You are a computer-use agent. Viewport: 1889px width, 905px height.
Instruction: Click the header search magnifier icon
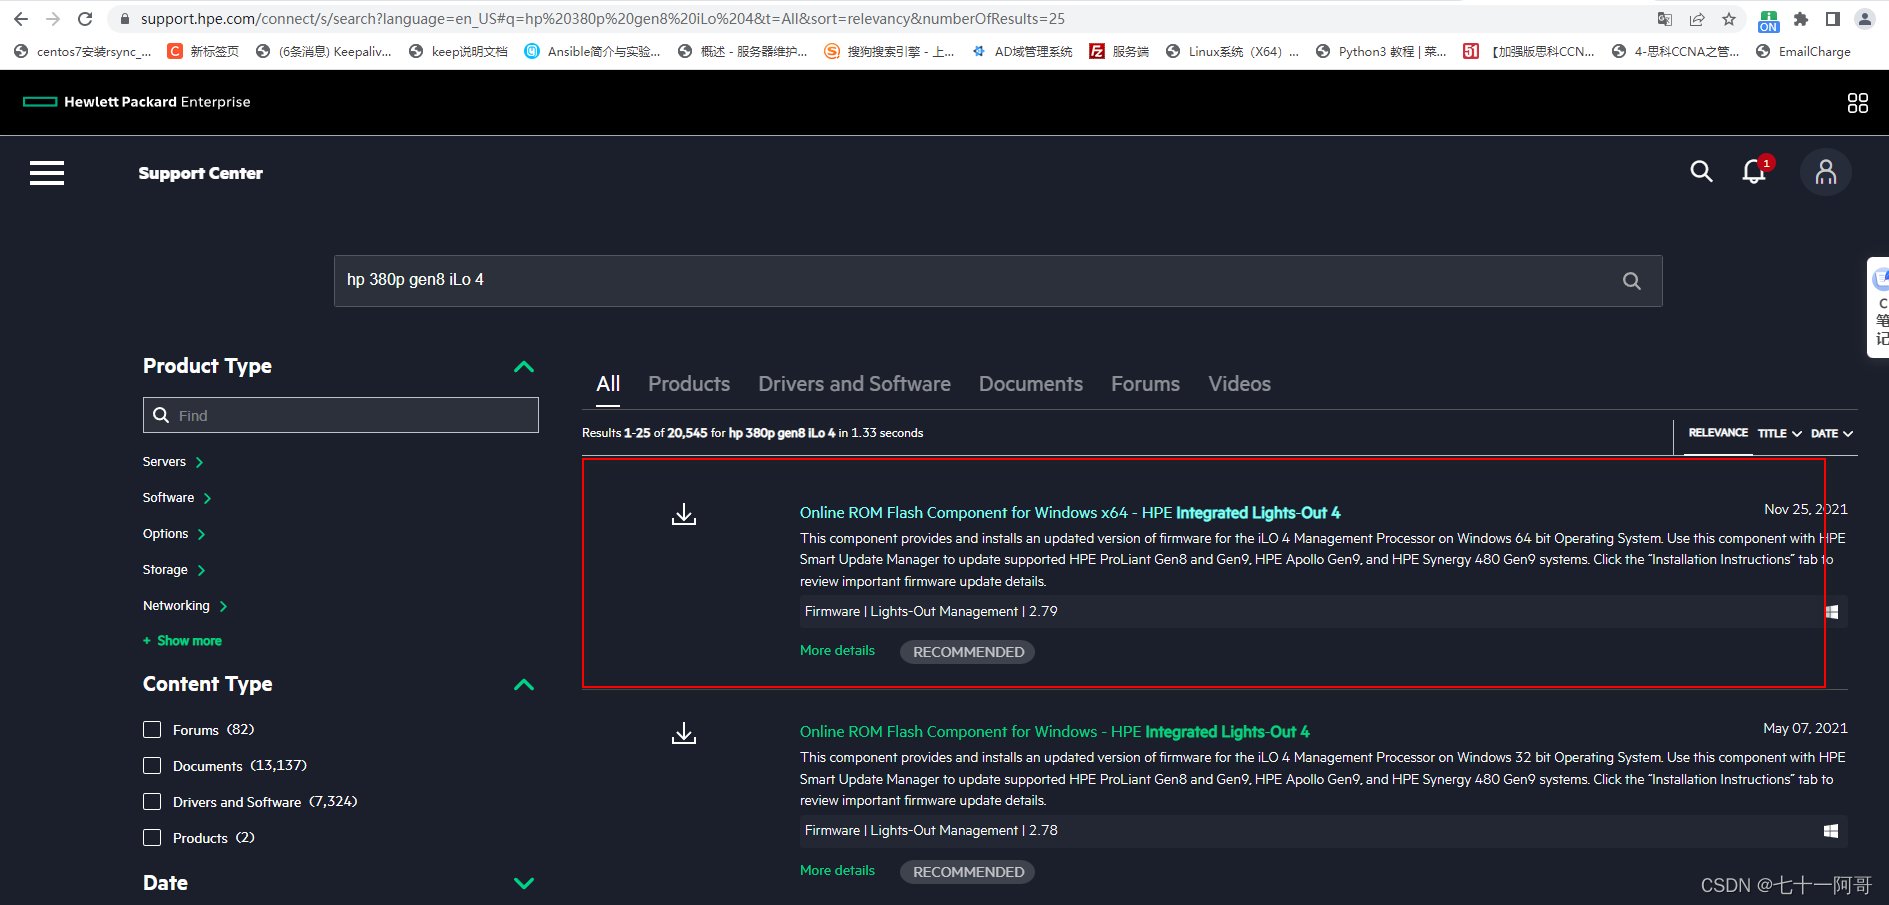[1701, 172]
